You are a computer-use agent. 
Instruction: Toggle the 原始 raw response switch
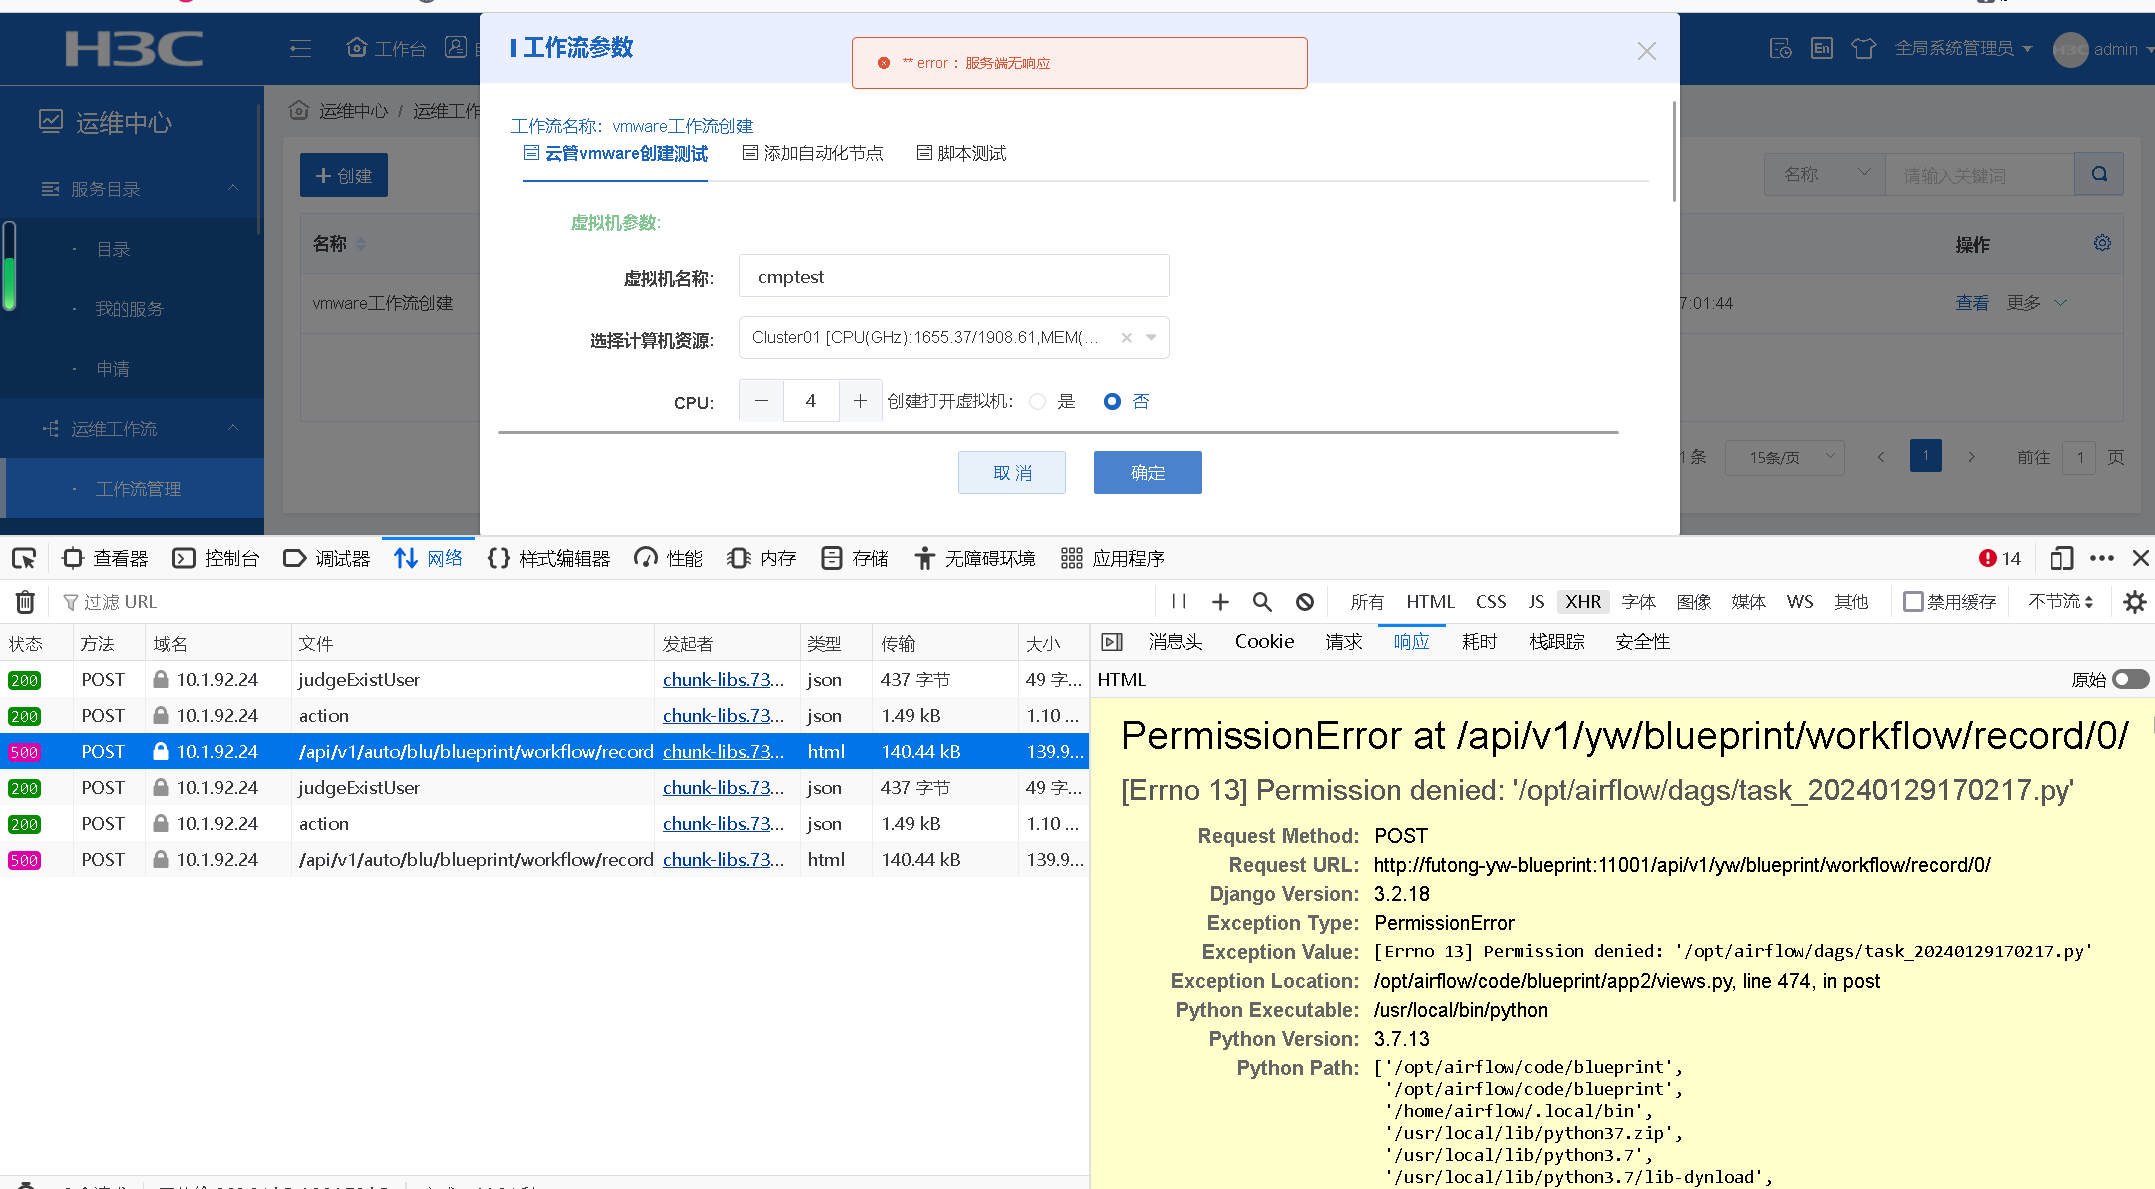(x=2130, y=679)
